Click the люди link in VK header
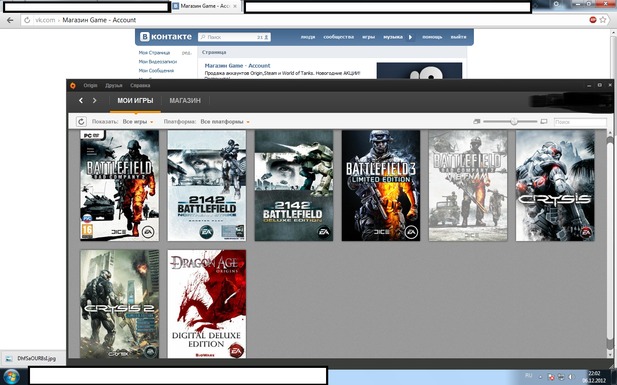617x385 pixels. 308,37
